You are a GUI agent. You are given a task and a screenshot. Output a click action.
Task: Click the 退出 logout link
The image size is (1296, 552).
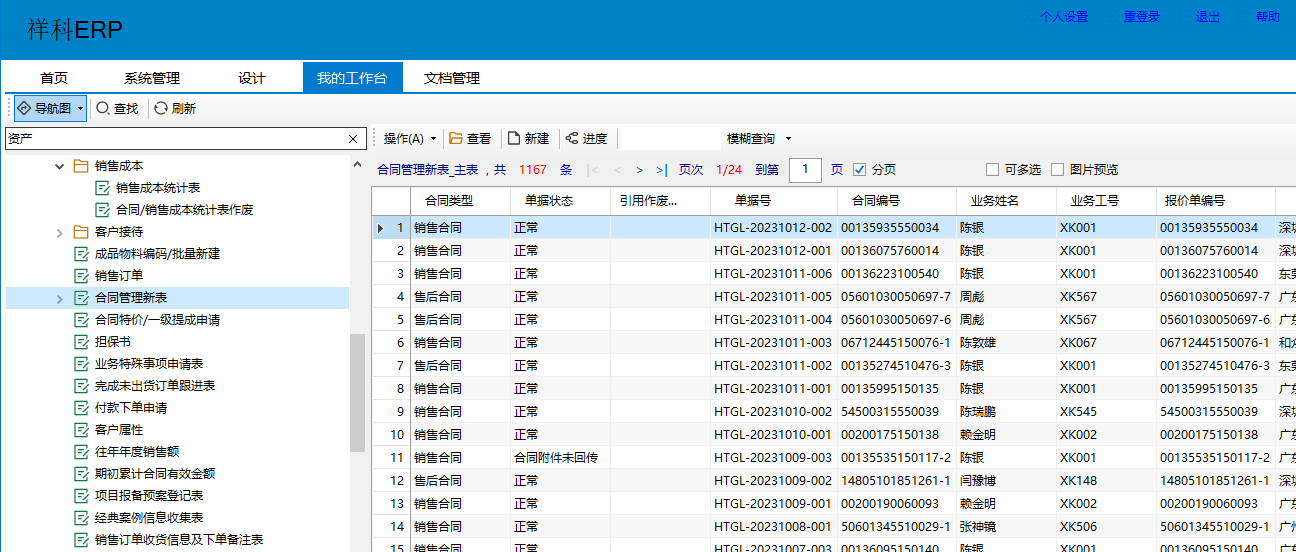[1207, 17]
